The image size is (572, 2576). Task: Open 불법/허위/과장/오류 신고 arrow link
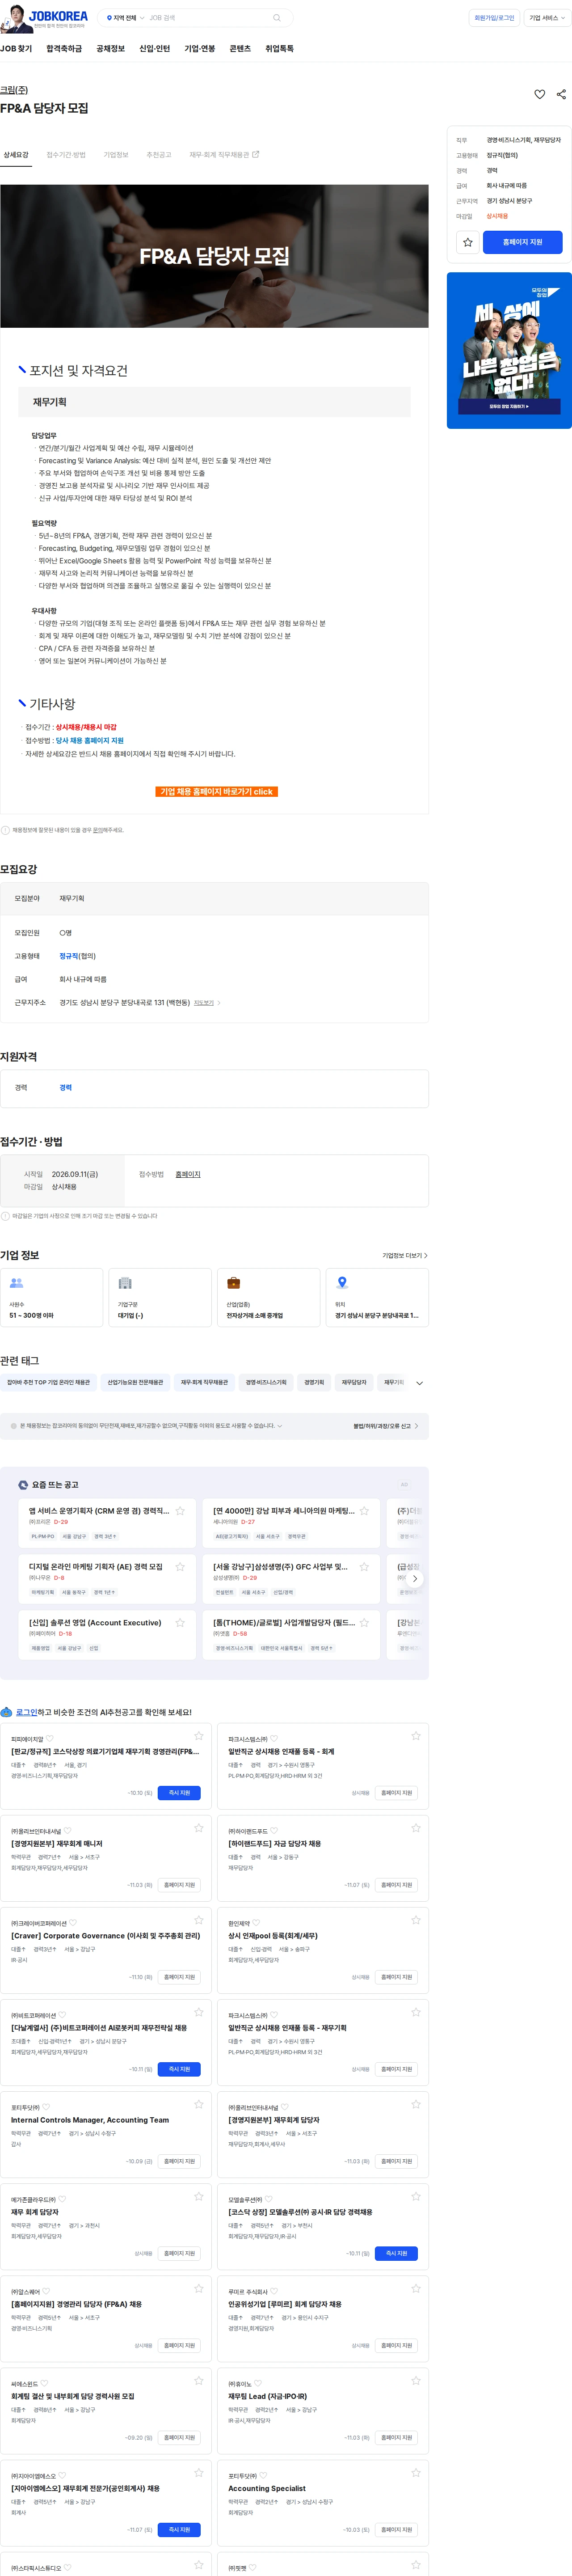[386, 1426]
